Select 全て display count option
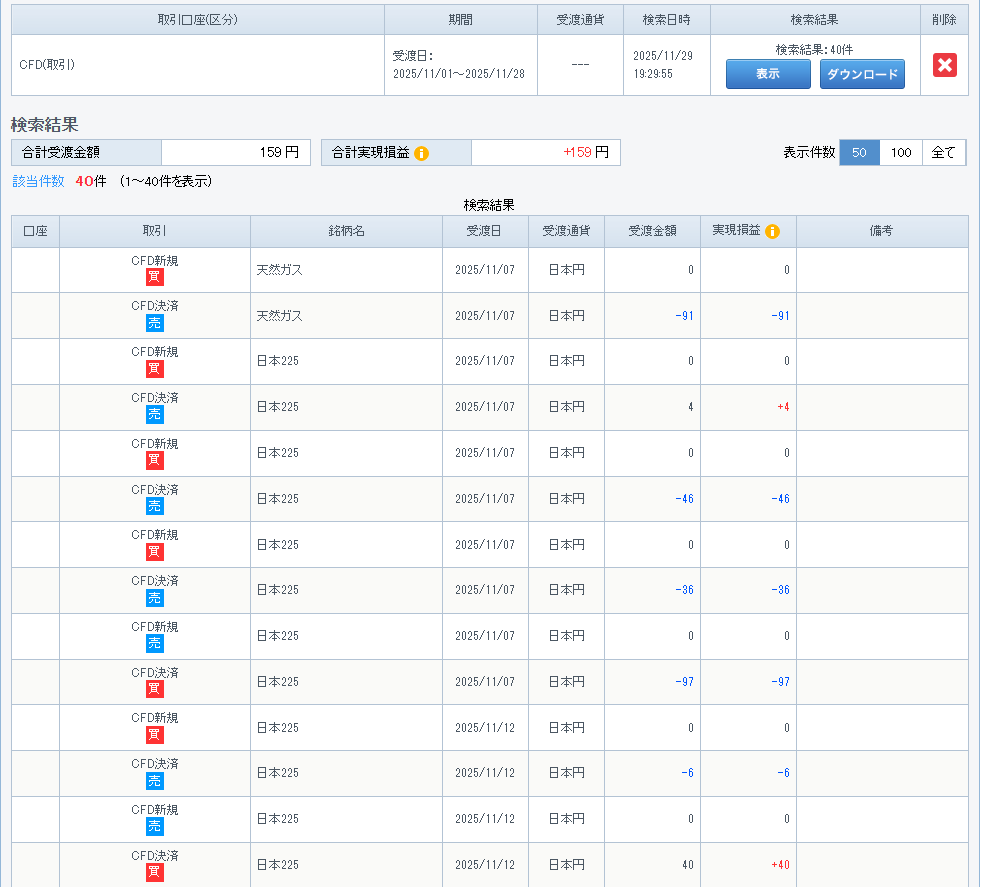The height and width of the screenshot is (887, 990). point(943,153)
